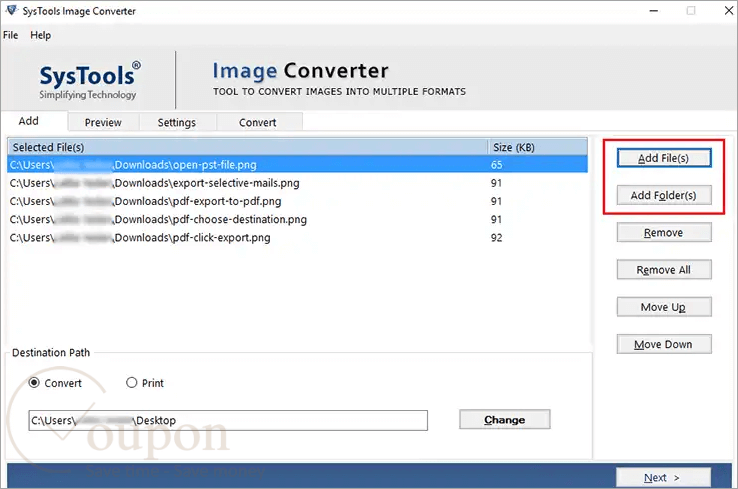Click size value 65 in file list
Image resolution: width=738 pixels, height=489 pixels.
(x=497, y=165)
